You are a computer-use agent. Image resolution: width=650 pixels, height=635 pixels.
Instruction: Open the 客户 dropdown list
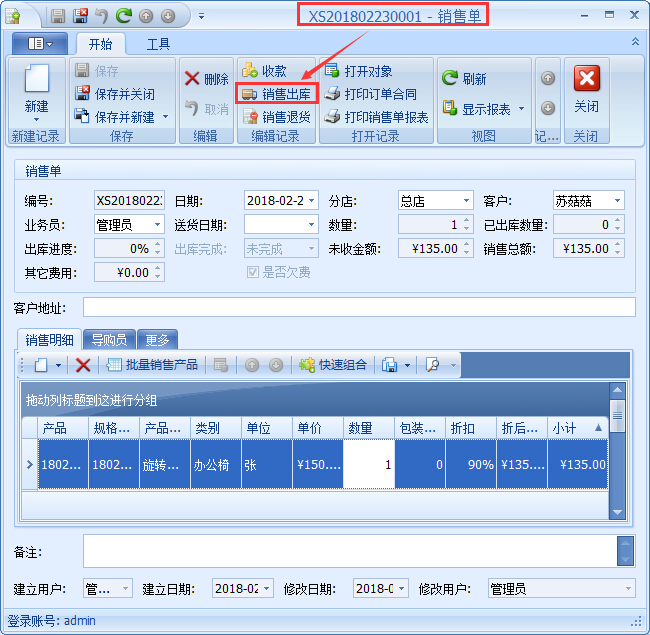(x=617, y=201)
